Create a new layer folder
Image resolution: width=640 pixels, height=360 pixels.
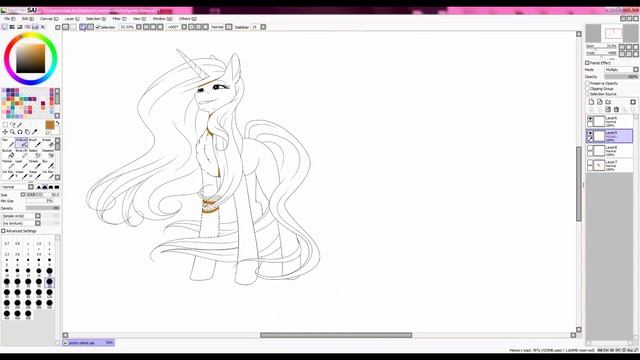click(x=608, y=102)
